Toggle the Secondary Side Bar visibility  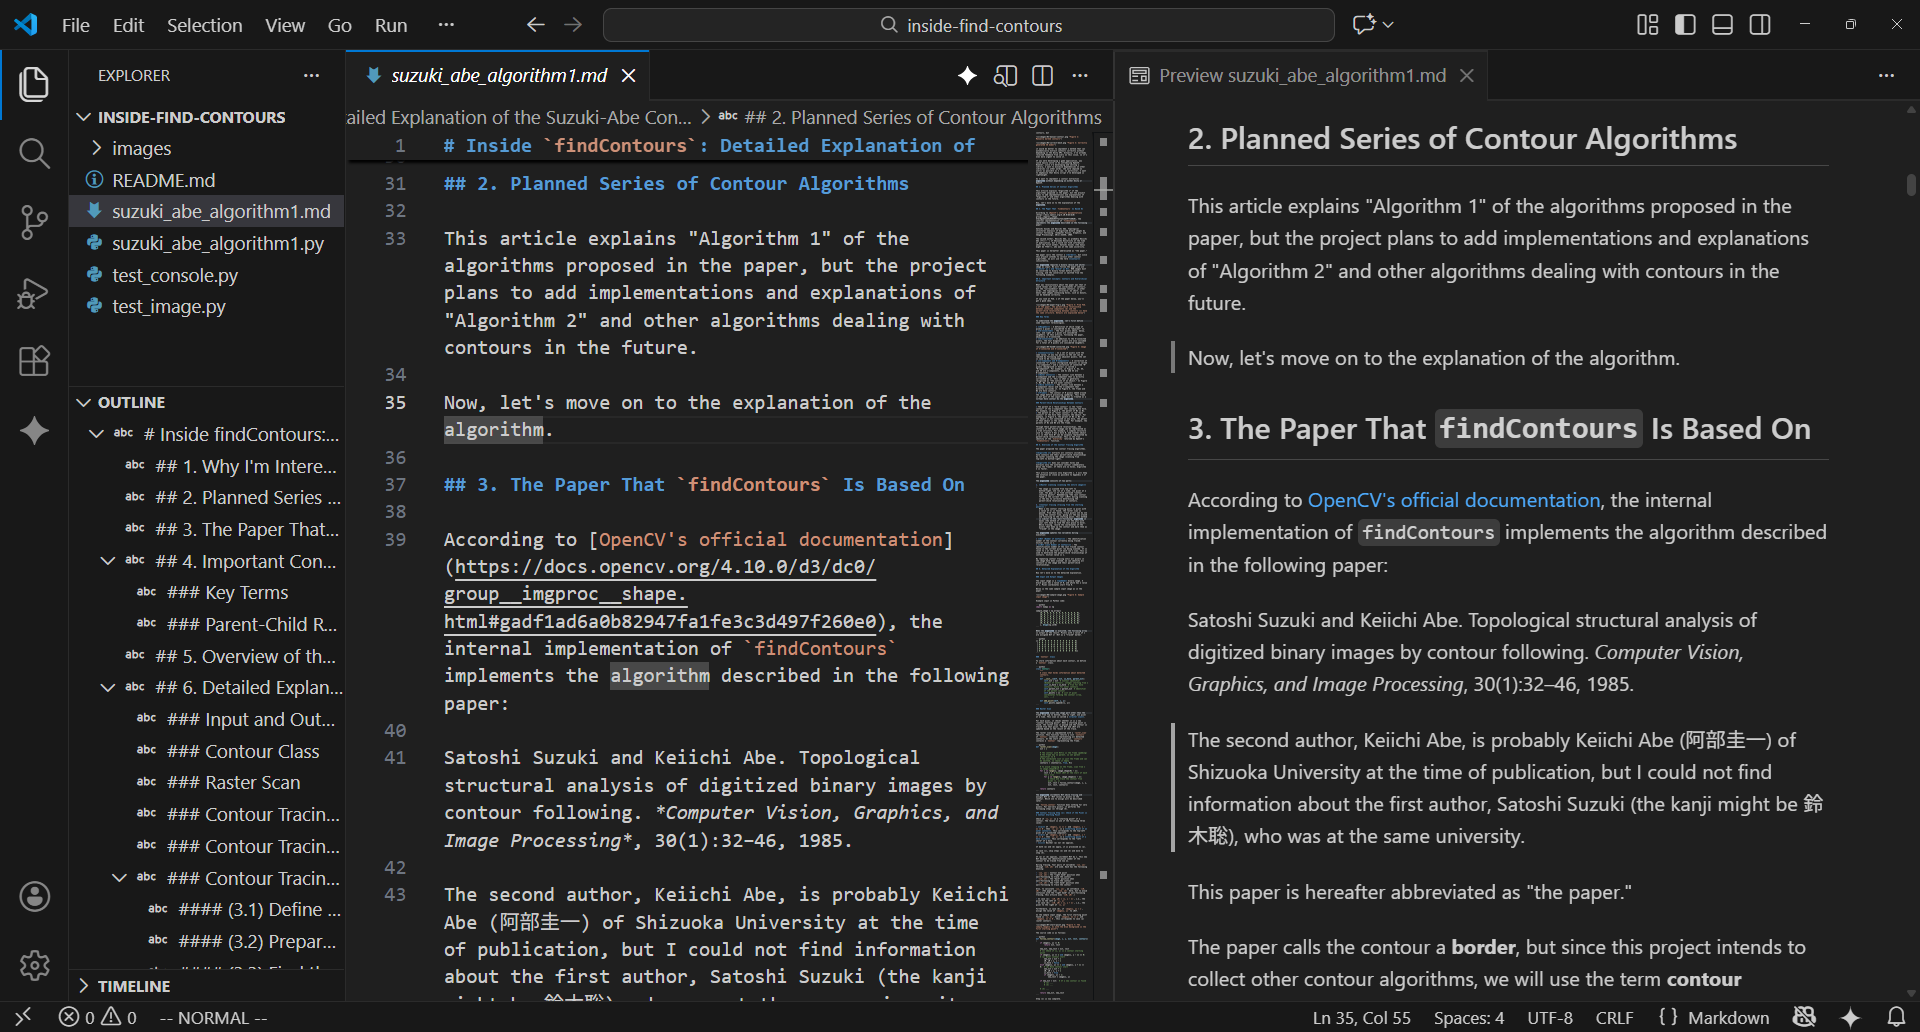(1760, 25)
